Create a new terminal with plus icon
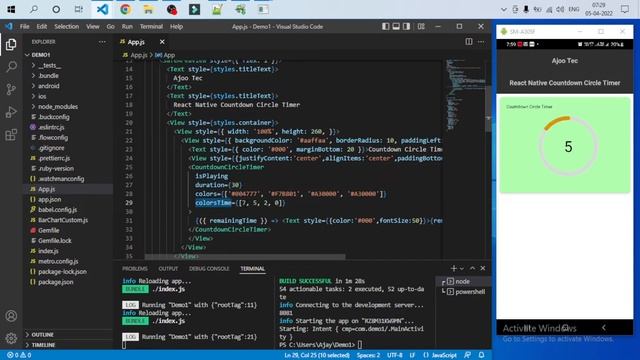Image resolution: width=640 pixels, height=360 pixels. (453, 268)
